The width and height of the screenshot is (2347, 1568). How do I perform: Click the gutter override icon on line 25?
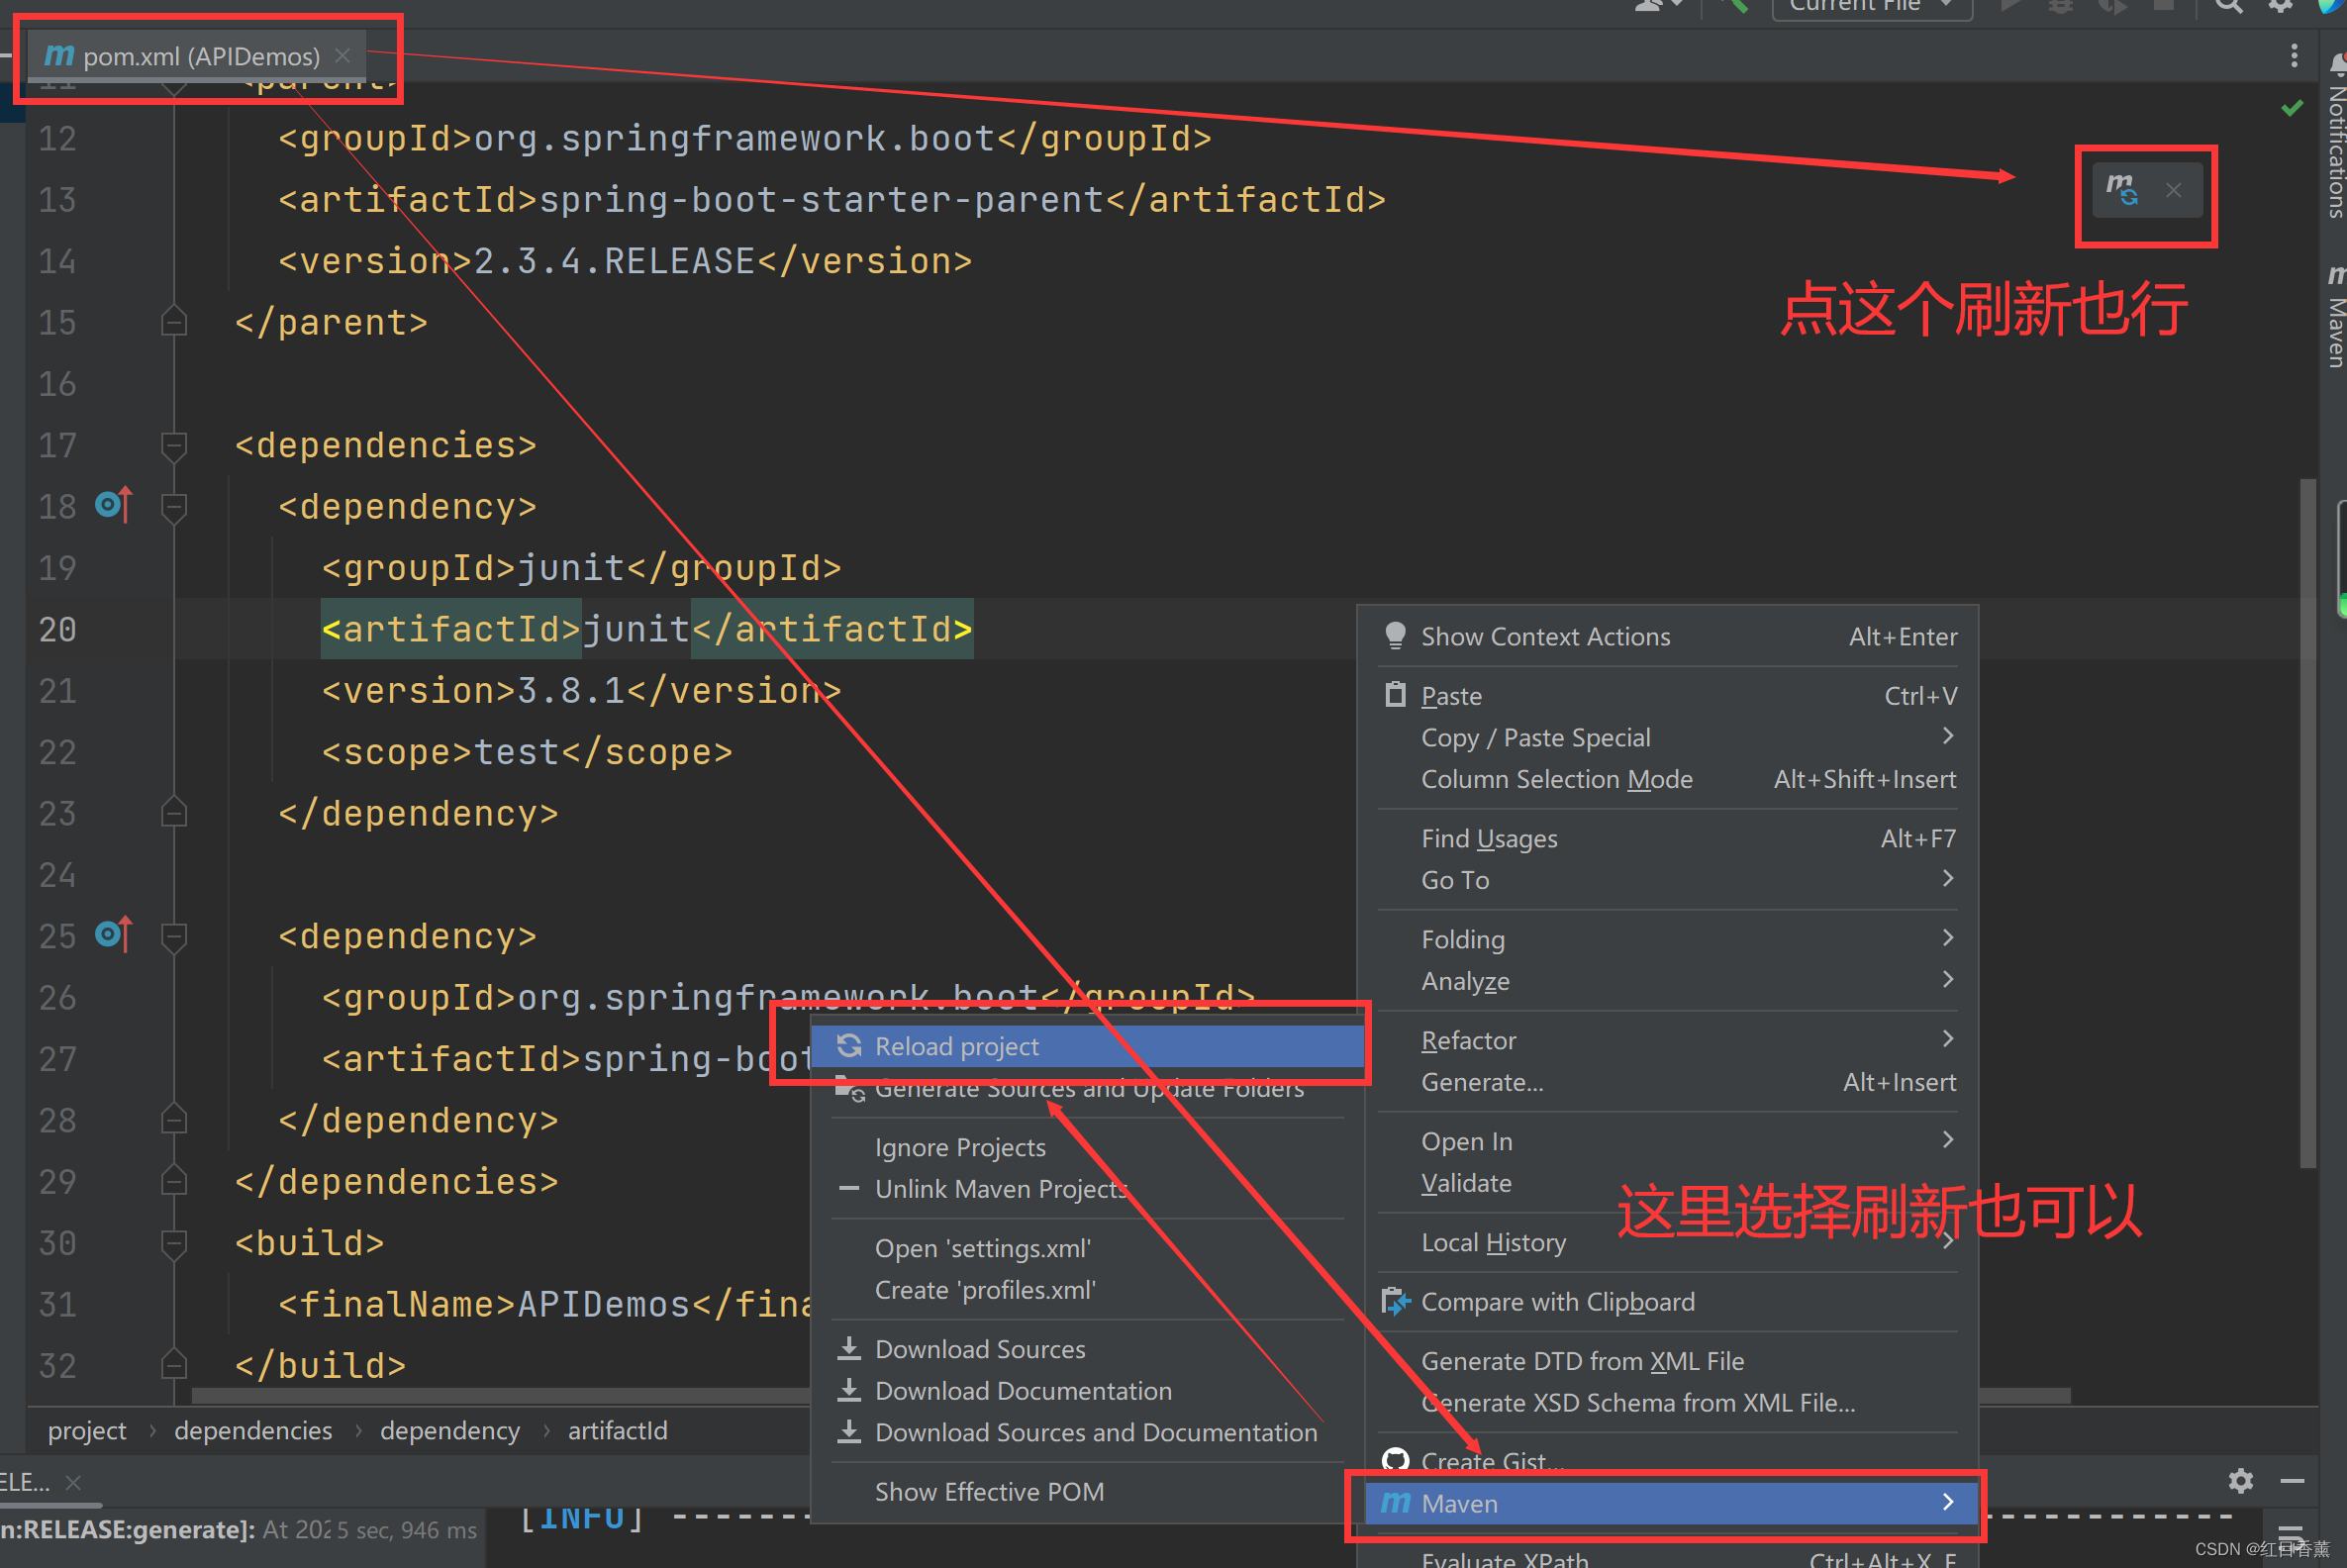coord(113,935)
